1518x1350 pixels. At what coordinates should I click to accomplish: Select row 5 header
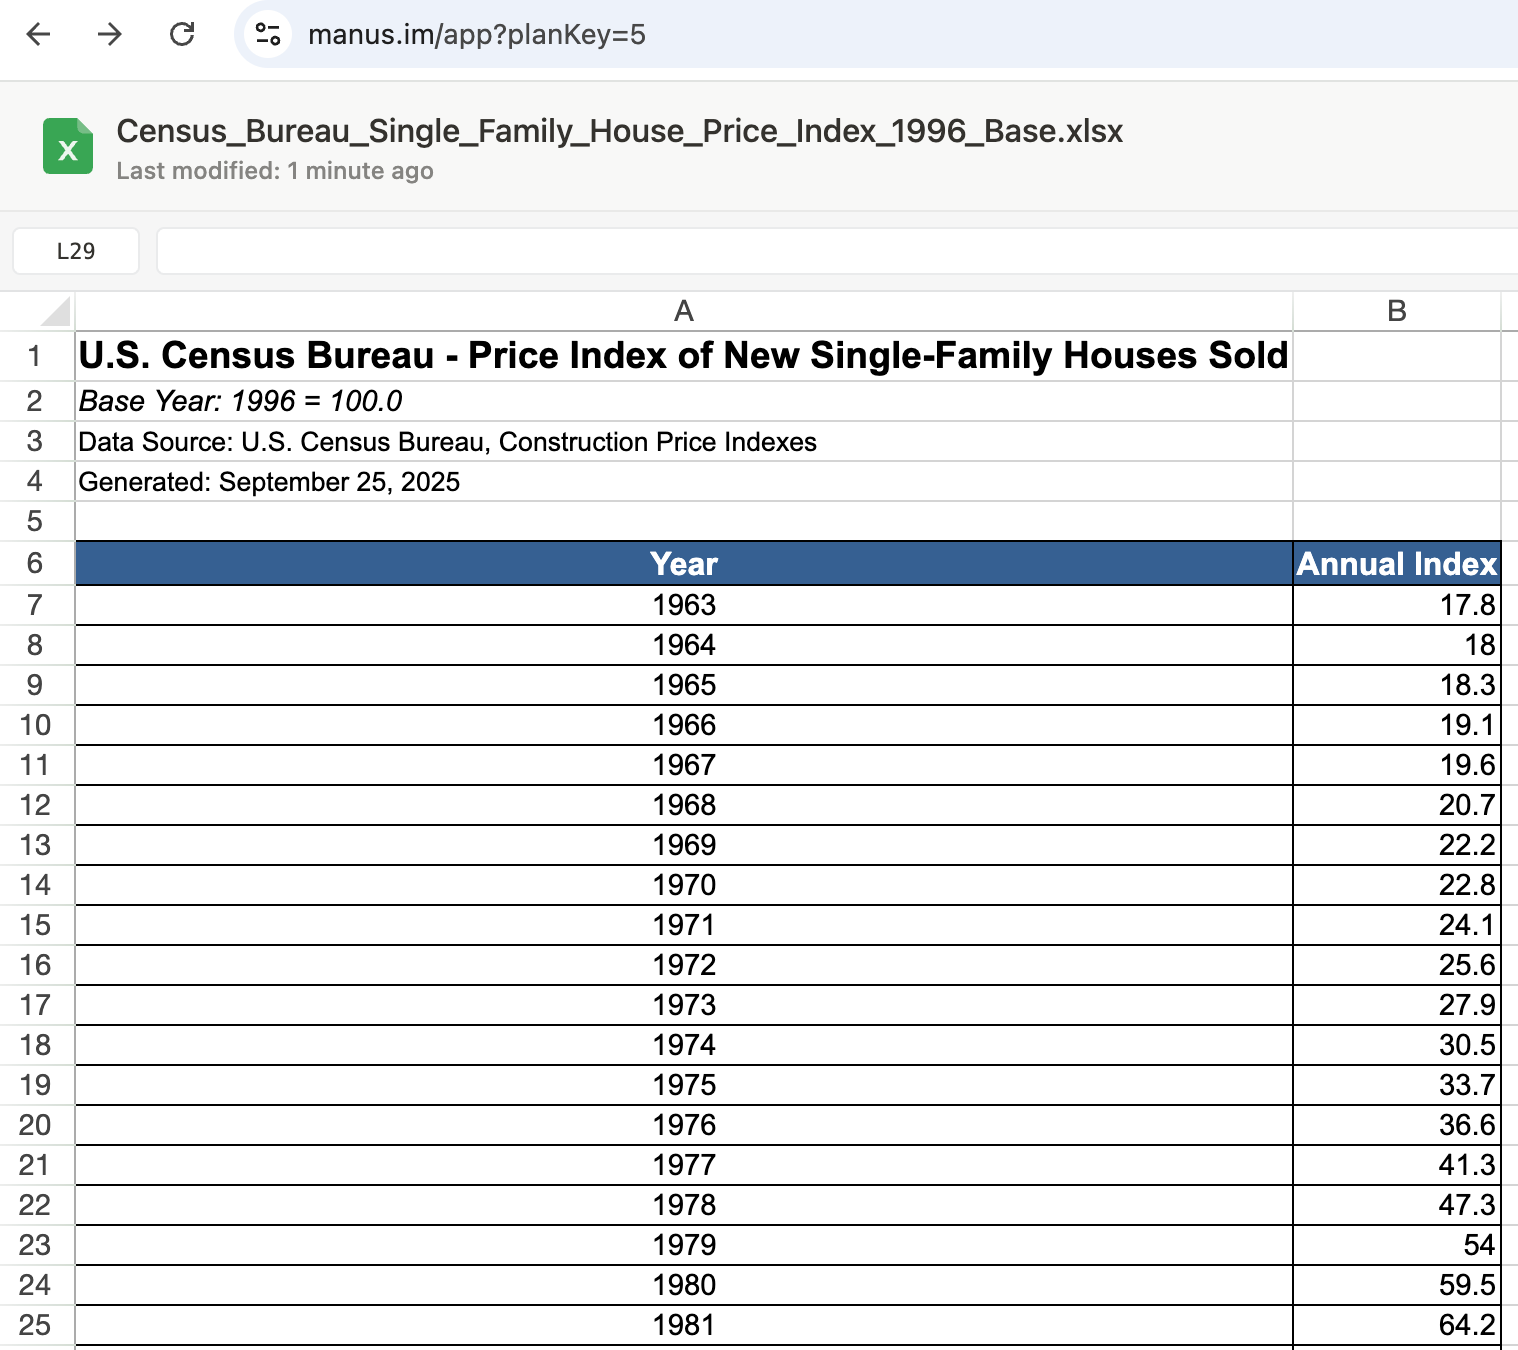(x=36, y=521)
